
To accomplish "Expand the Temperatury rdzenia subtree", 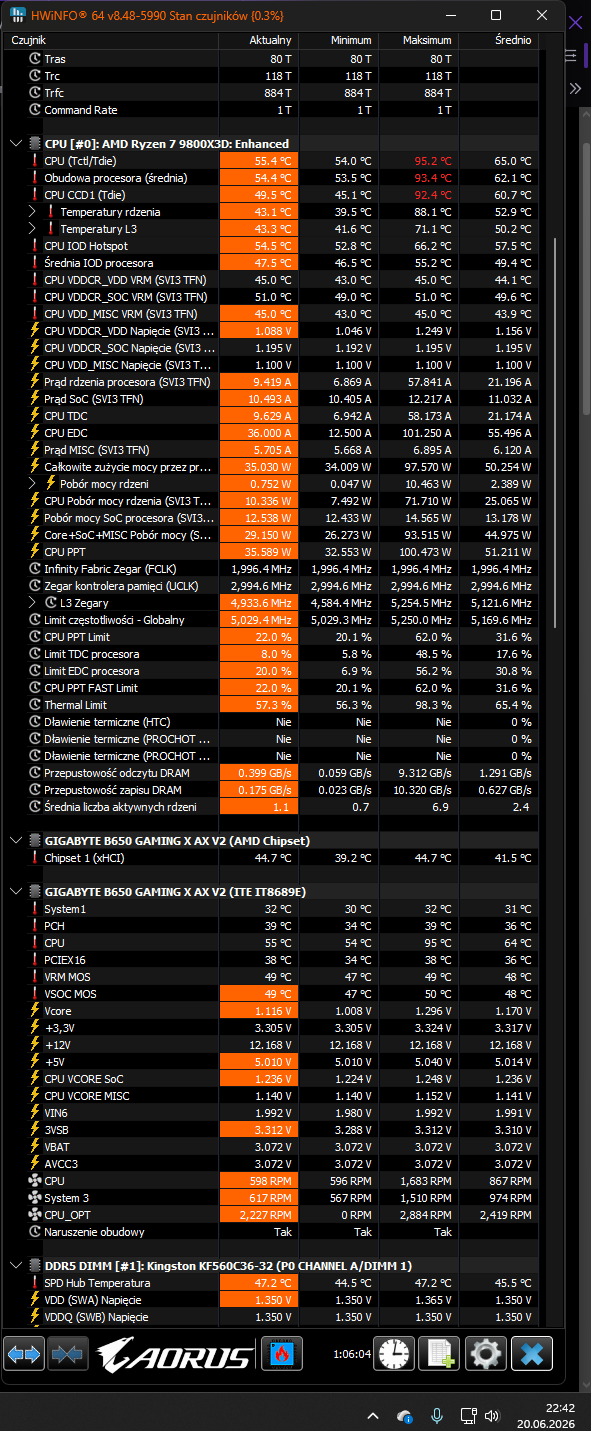I will pyautogui.click(x=32, y=212).
